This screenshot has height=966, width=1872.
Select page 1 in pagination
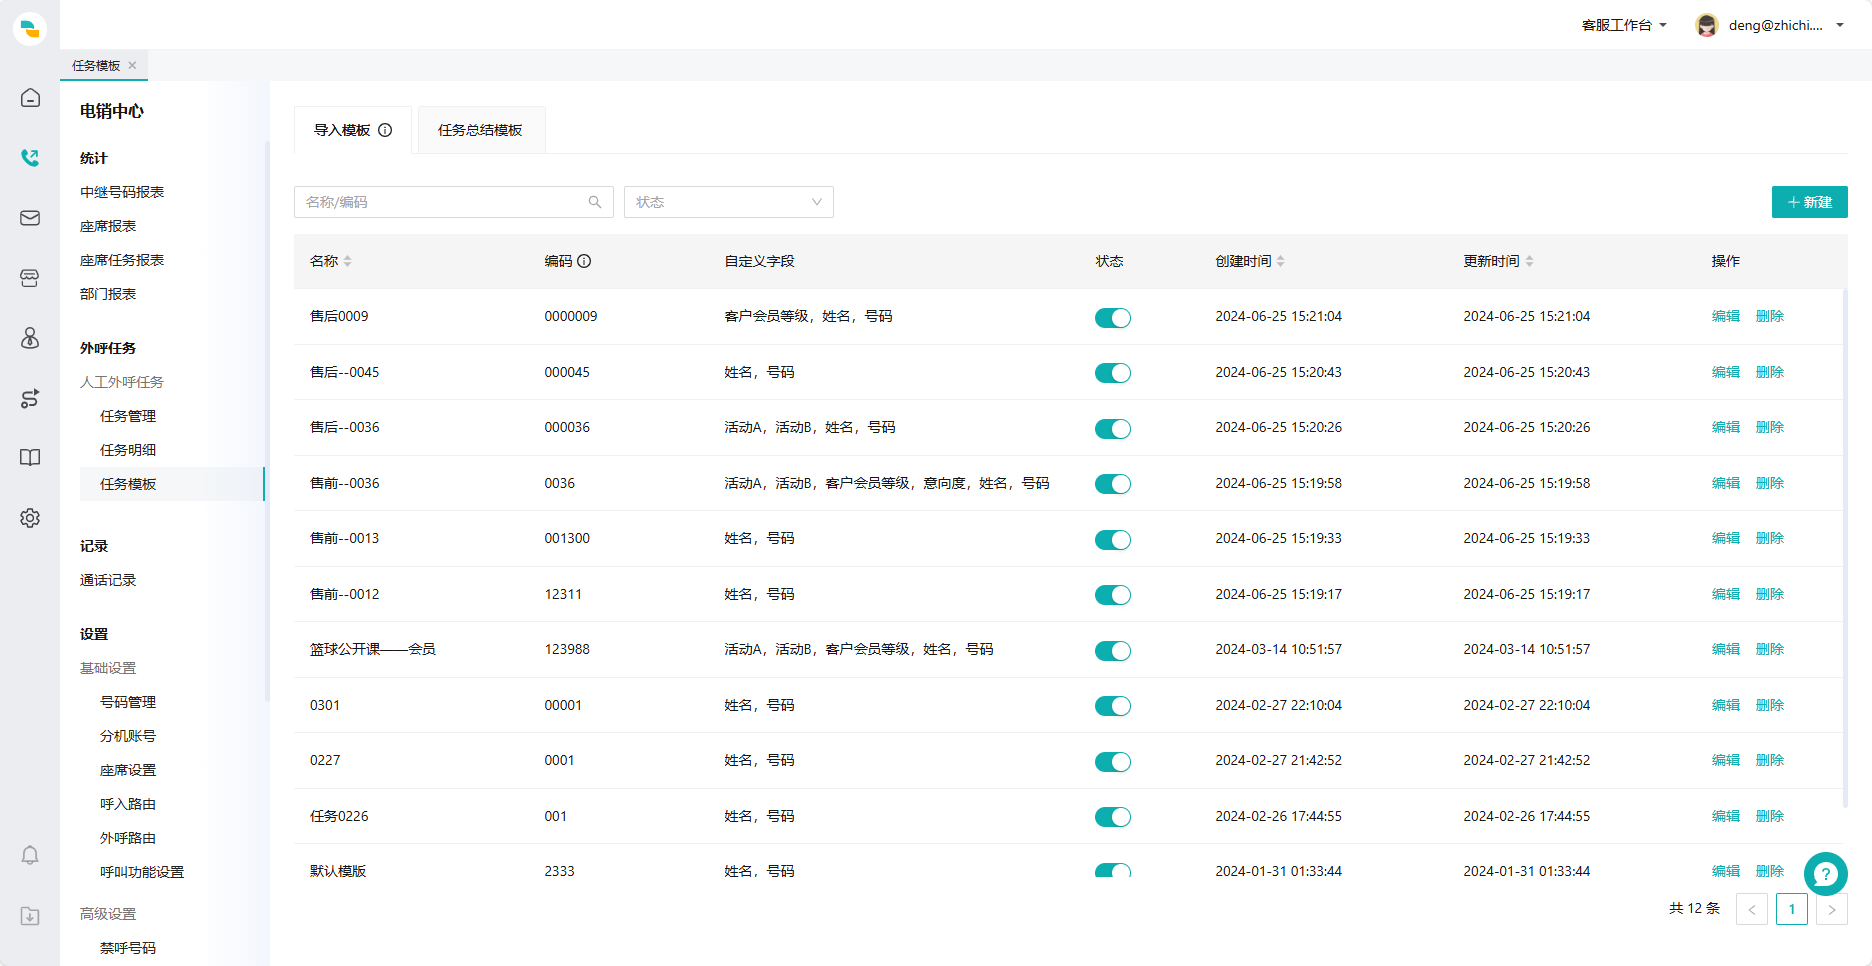[1792, 909]
